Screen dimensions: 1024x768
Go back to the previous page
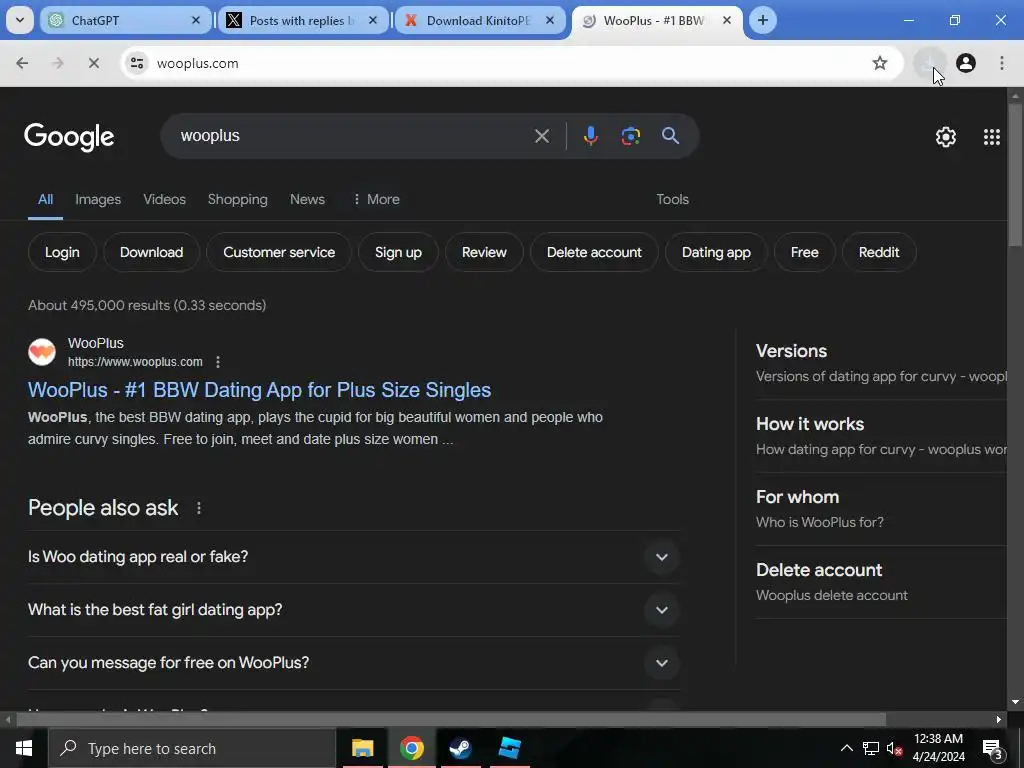[22, 63]
